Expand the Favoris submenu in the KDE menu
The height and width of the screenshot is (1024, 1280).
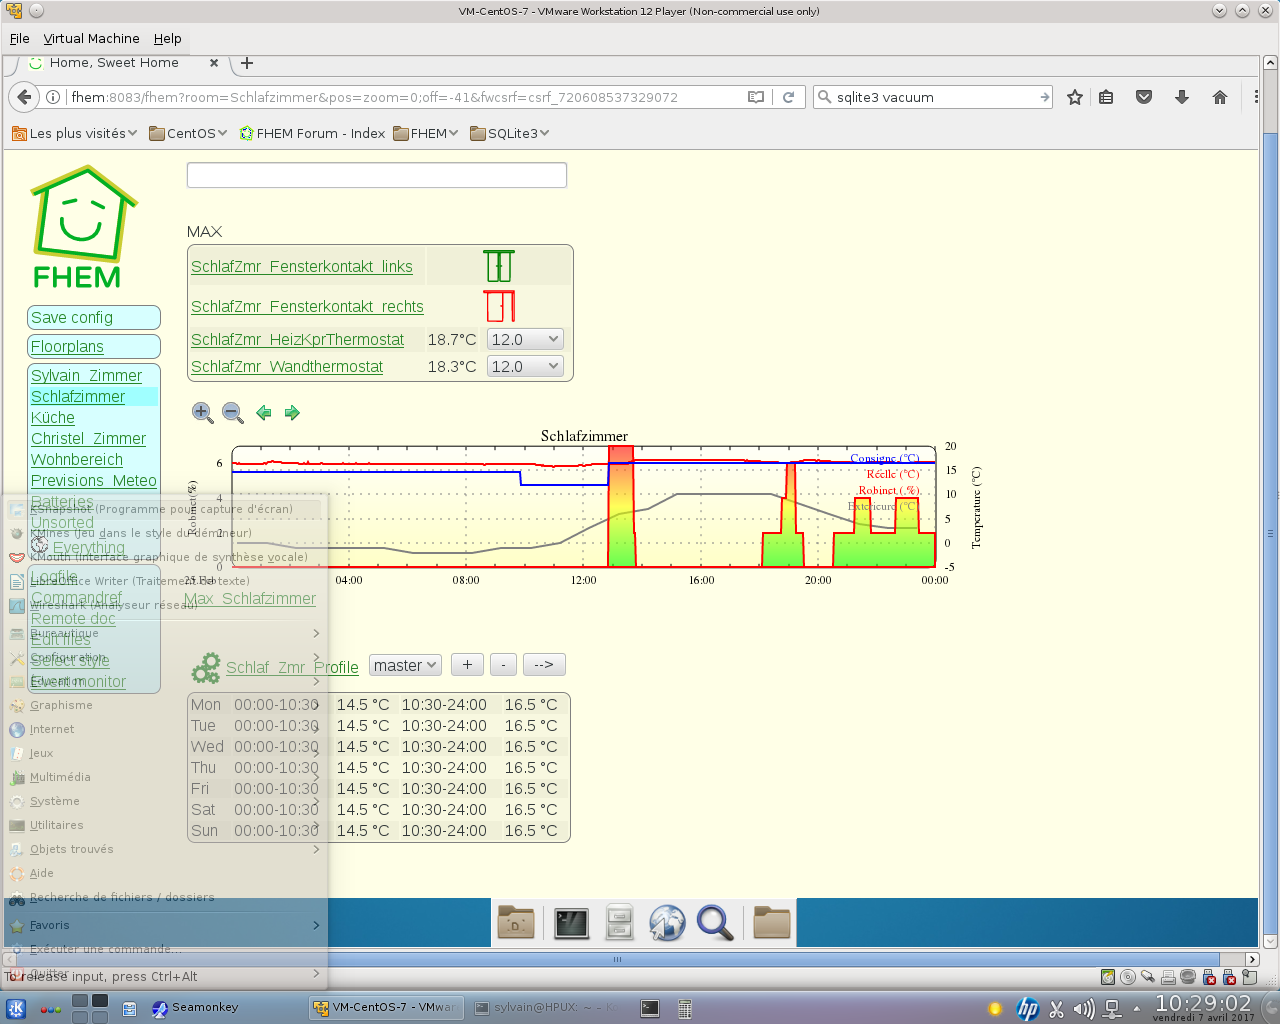pos(164,925)
